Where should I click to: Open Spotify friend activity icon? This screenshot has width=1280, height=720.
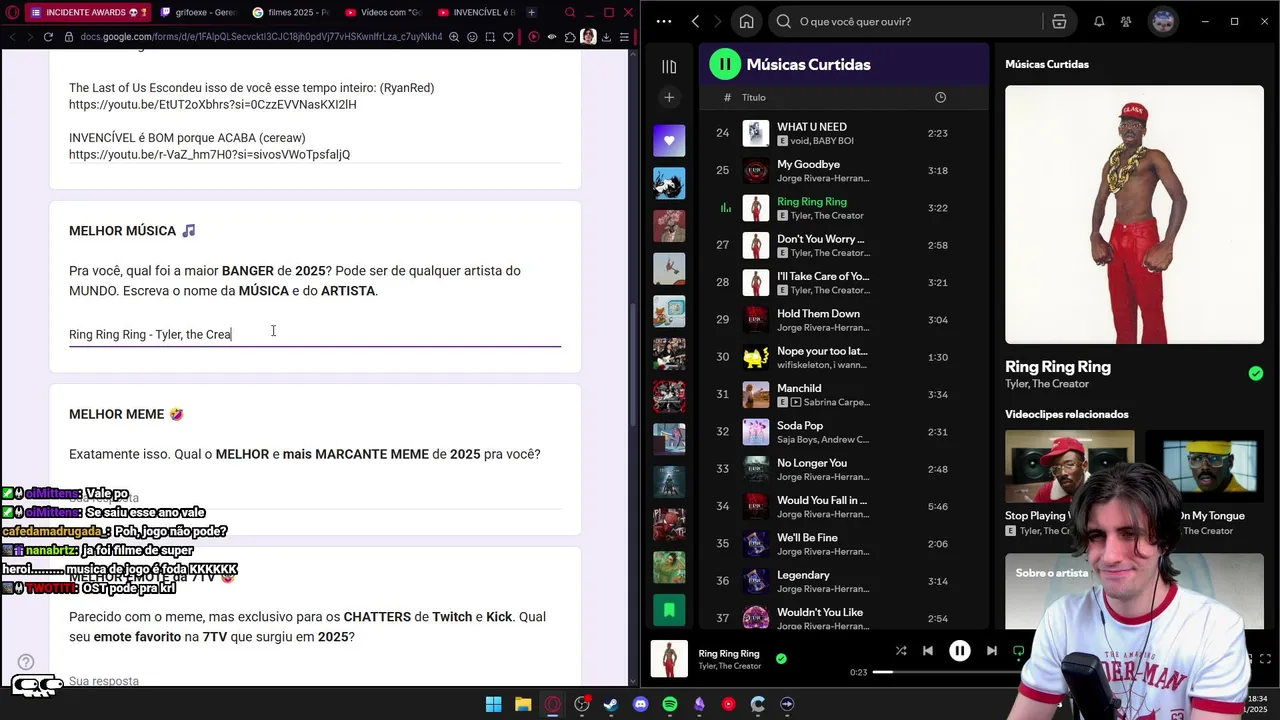pyautogui.click(x=1127, y=21)
